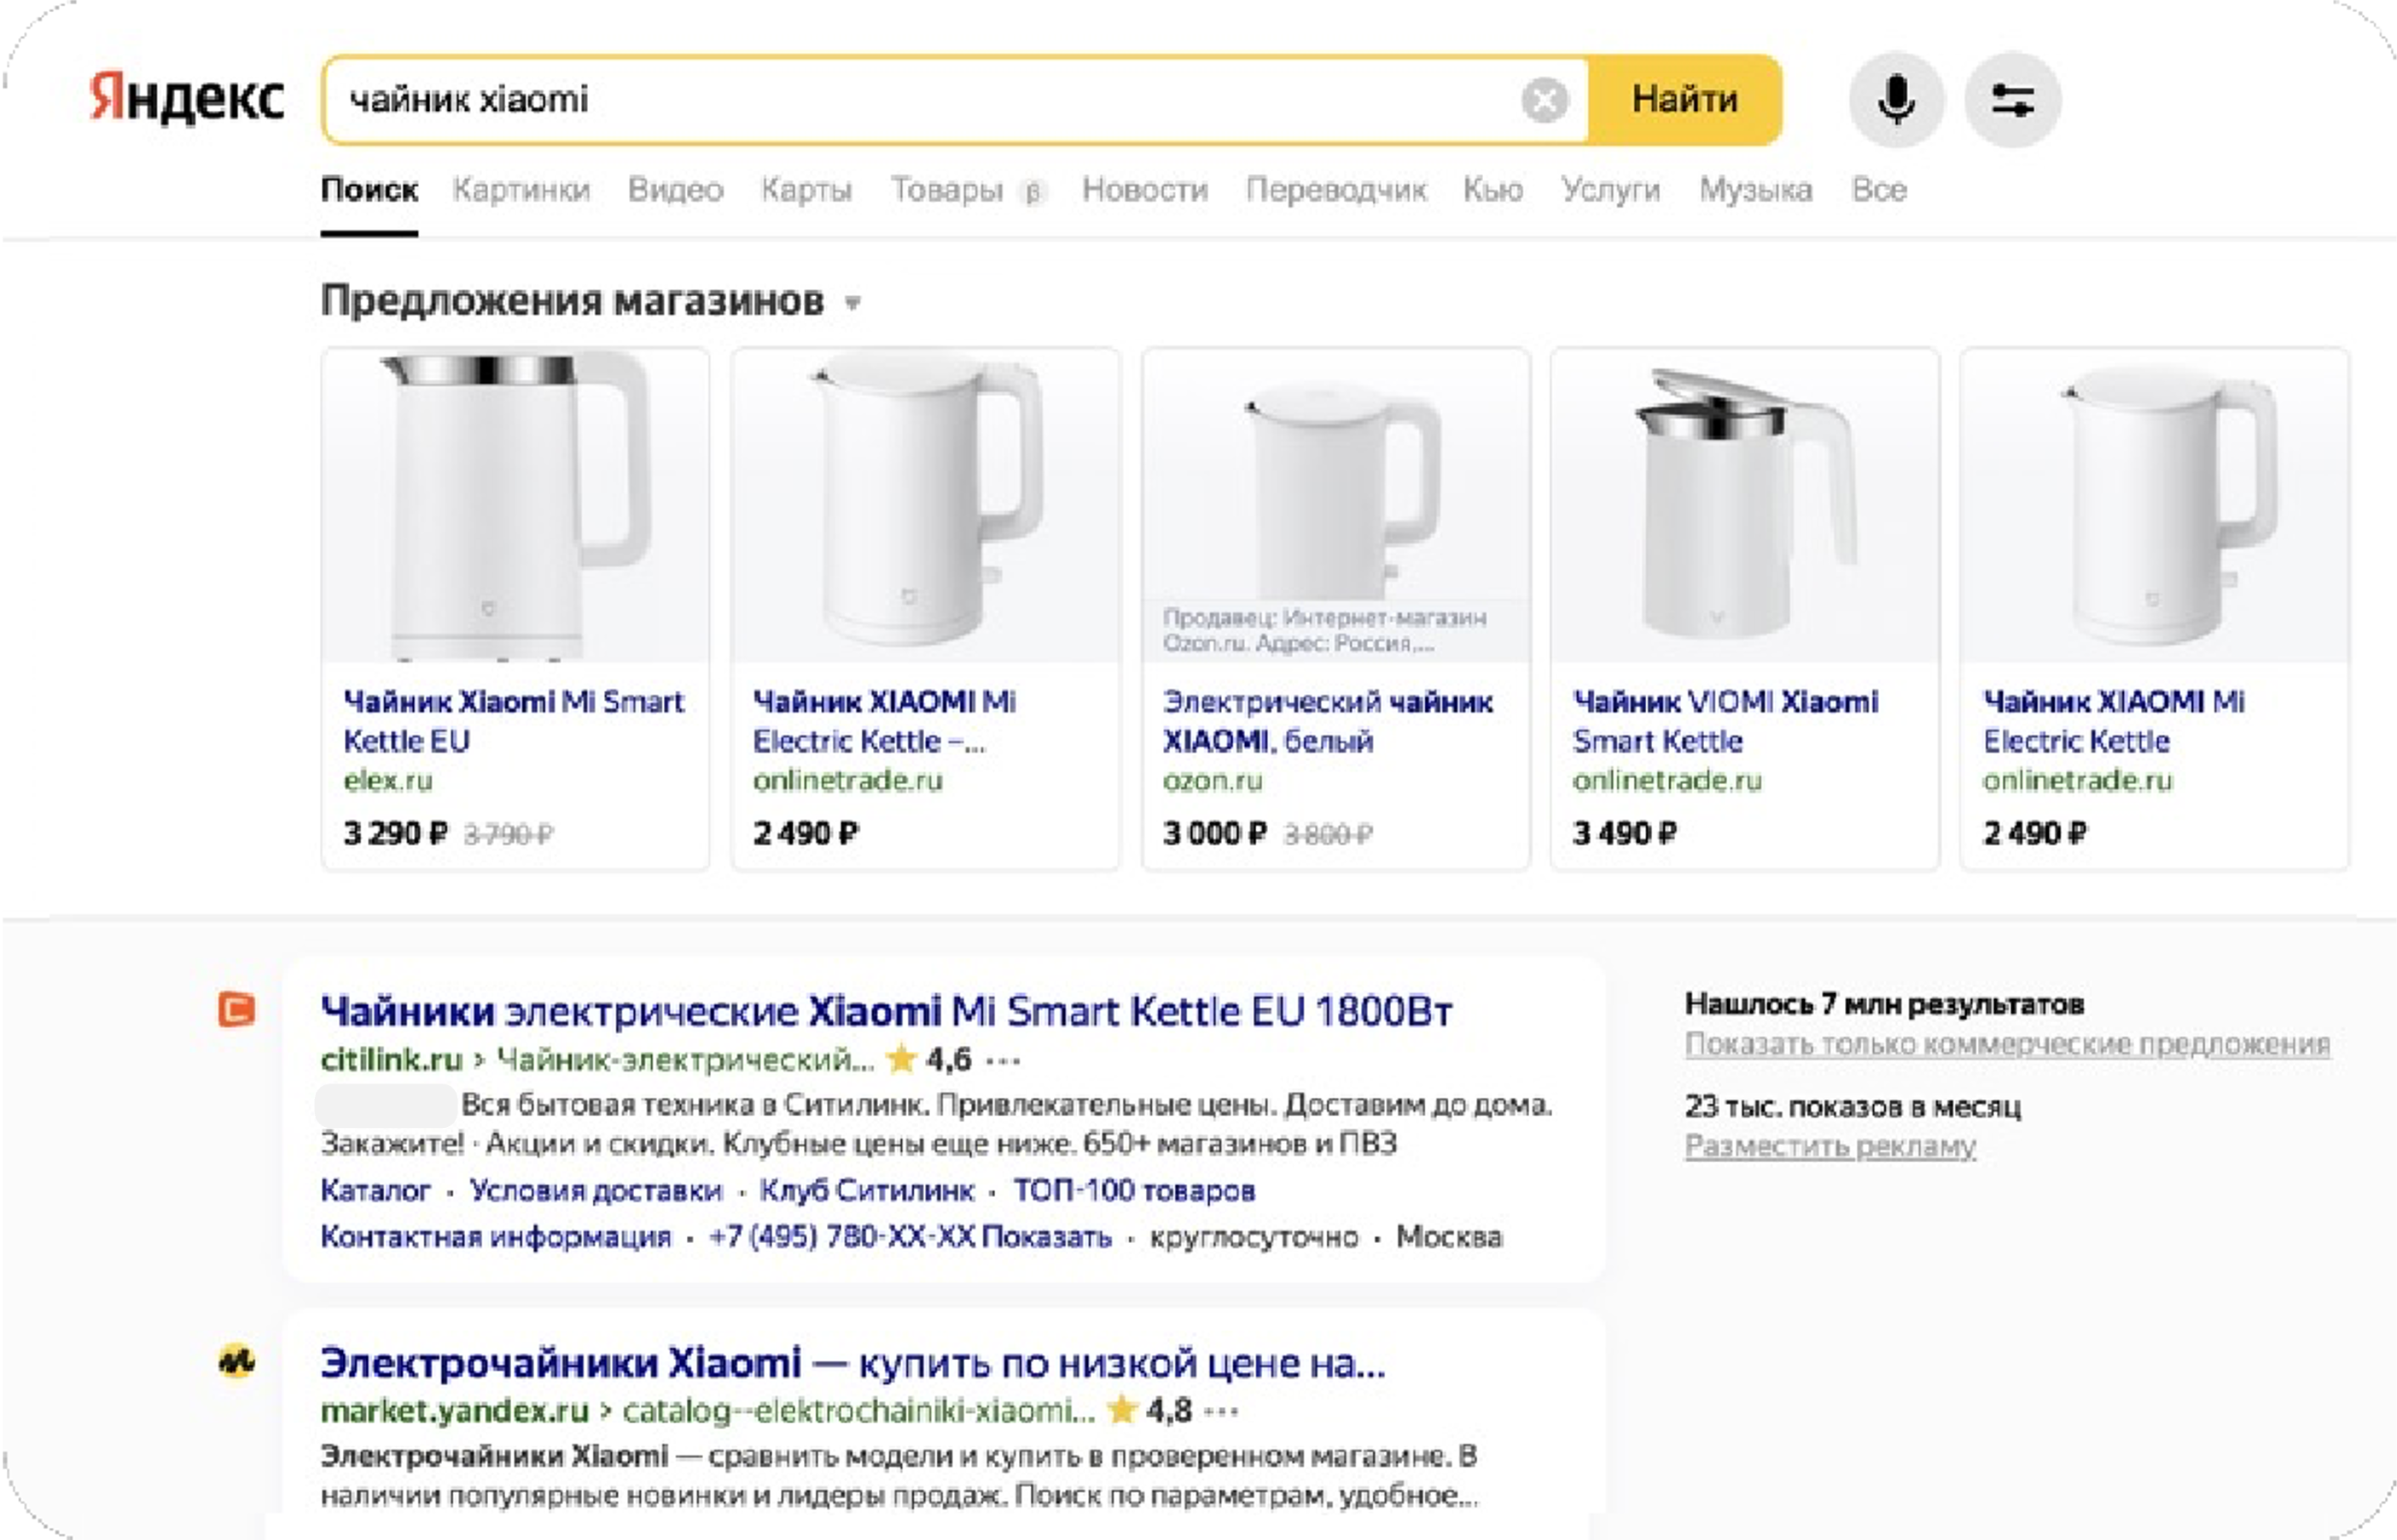Switch to the Видео tab
2397x1540 pixels.
pyautogui.click(x=675, y=189)
